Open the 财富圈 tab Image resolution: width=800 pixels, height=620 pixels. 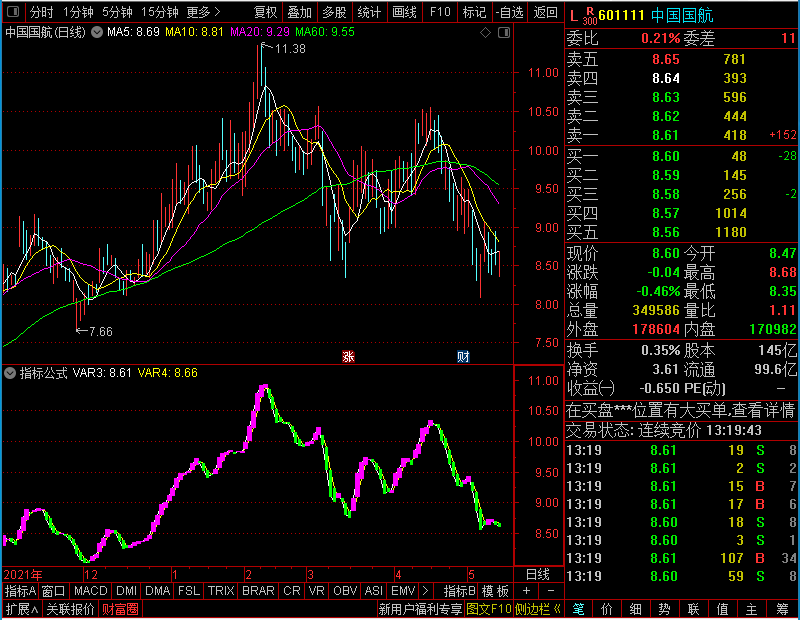121,609
